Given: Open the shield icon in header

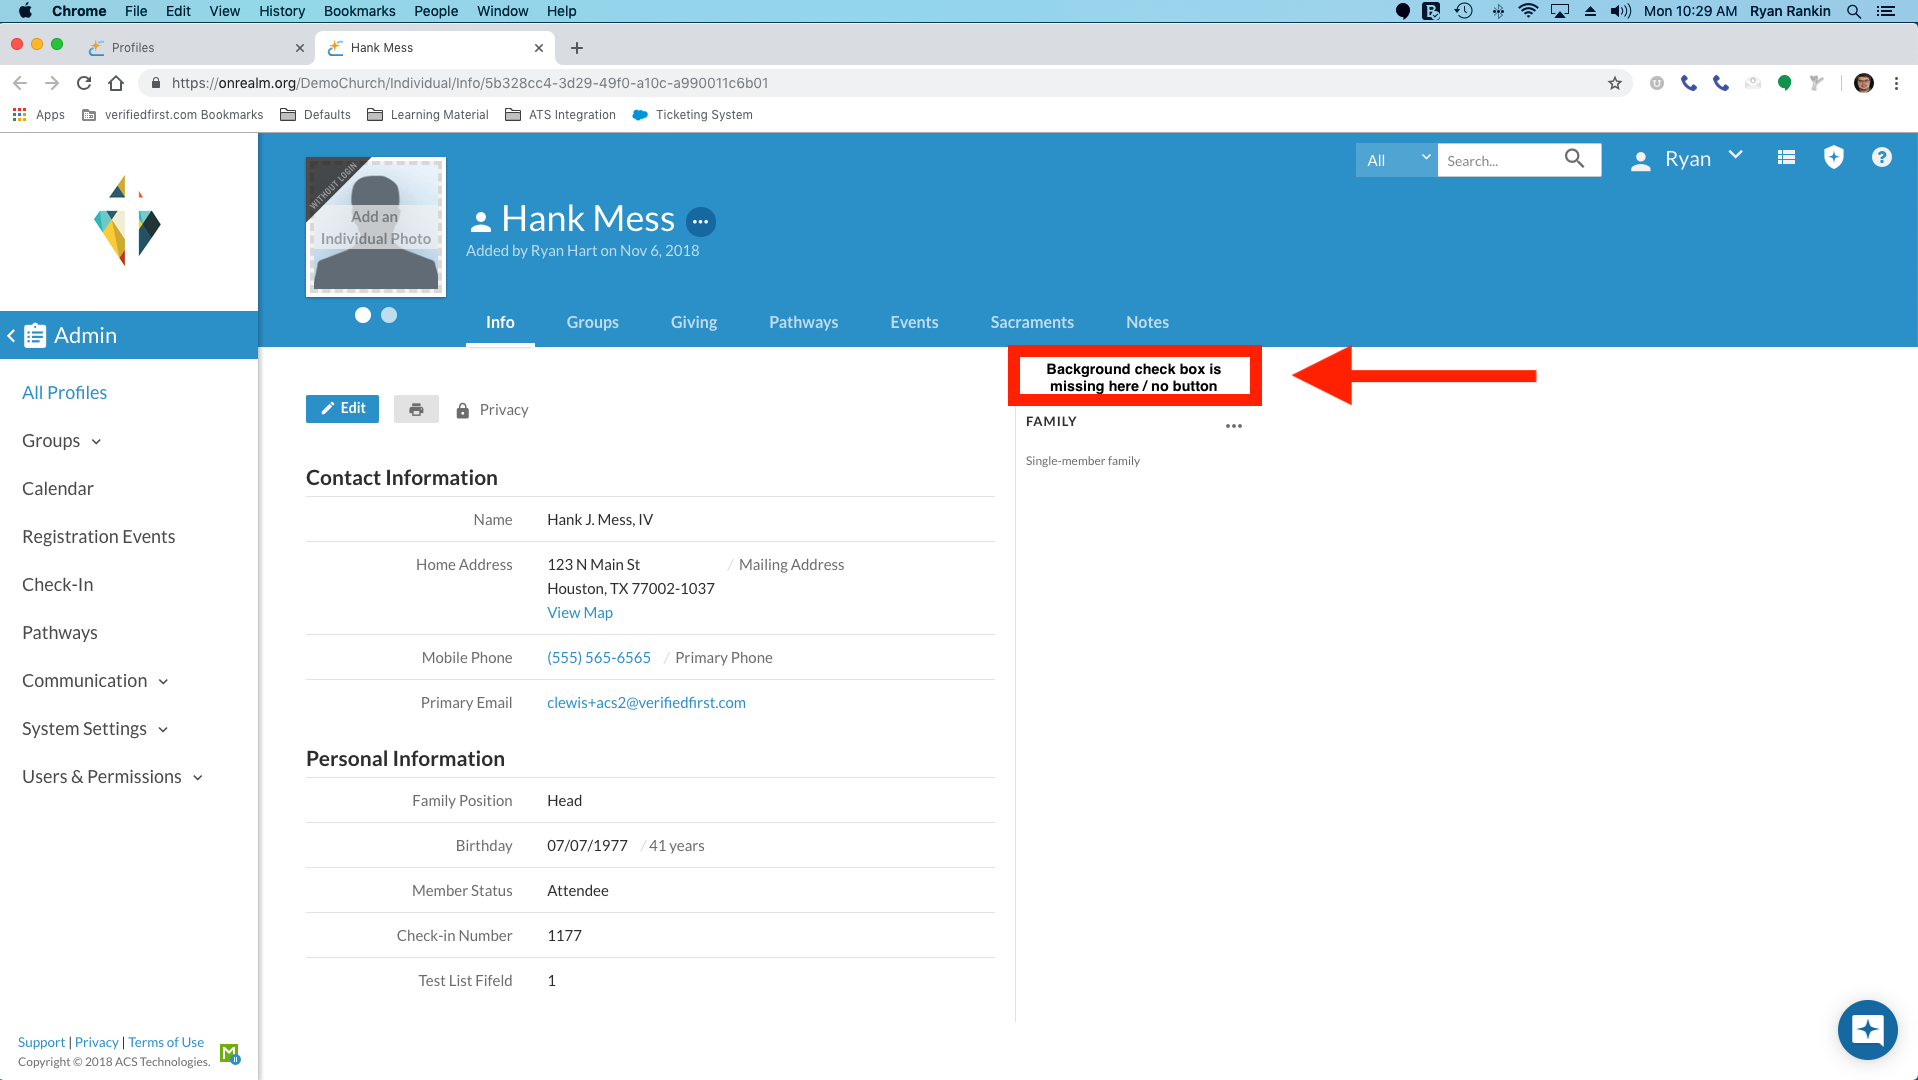Looking at the screenshot, I should click(x=1833, y=158).
